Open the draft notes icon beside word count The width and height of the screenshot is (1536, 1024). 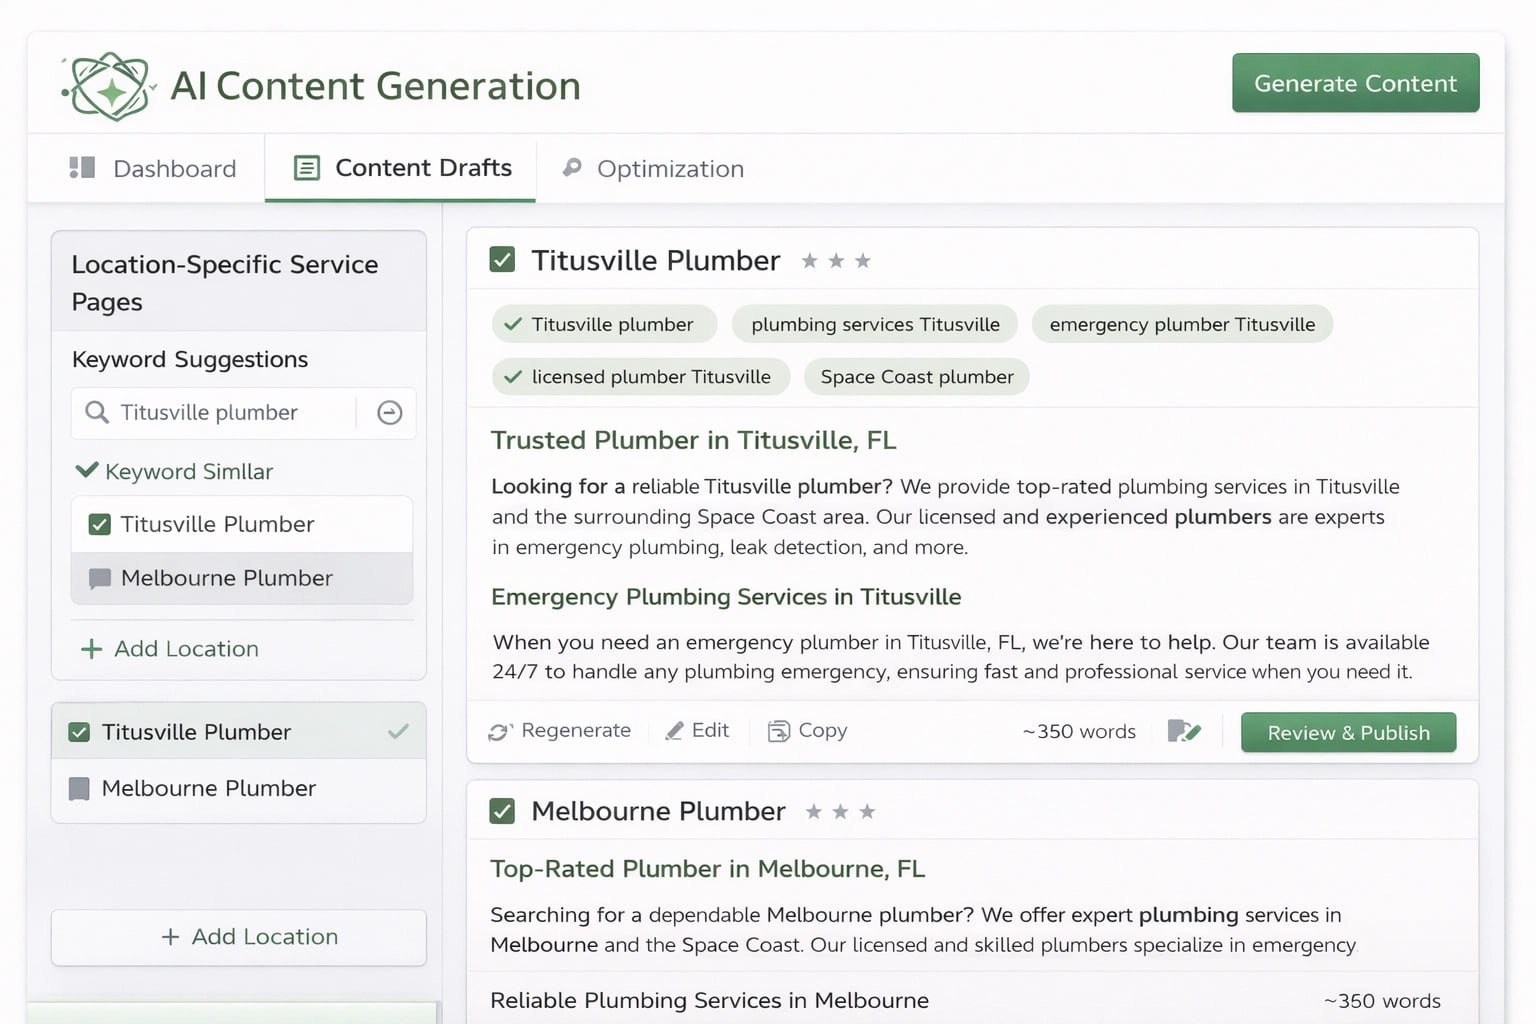click(1185, 731)
